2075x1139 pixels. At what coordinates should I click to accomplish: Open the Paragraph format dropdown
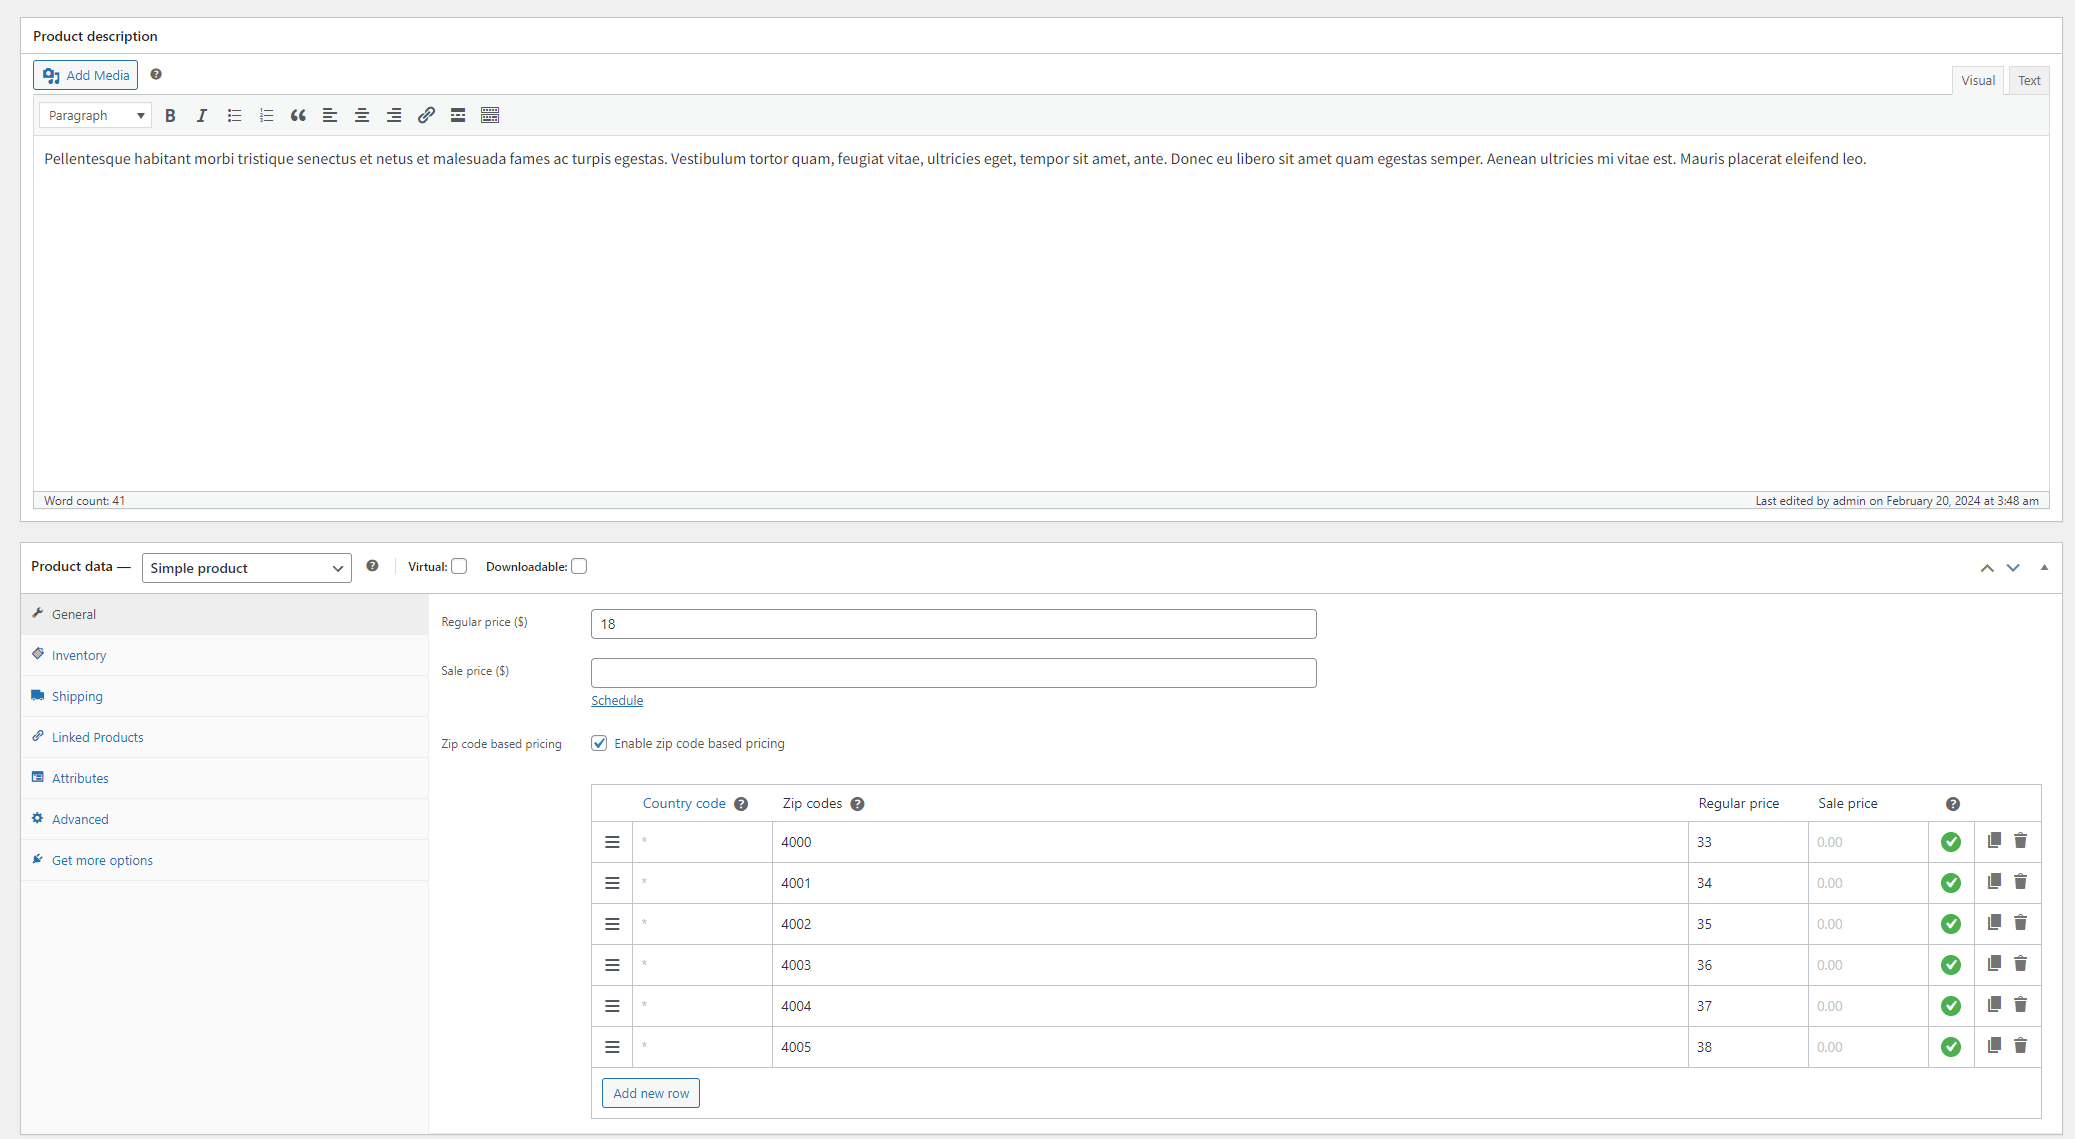(x=95, y=116)
